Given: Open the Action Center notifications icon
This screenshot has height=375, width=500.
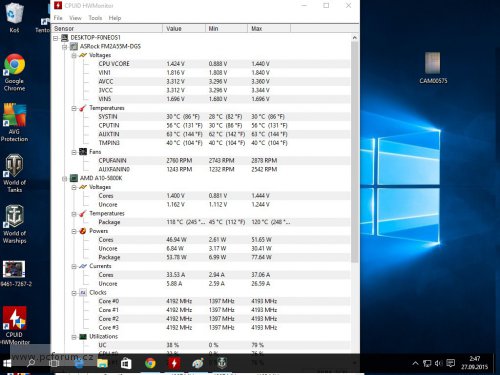Looking at the screenshot, I should click(x=451, y=363).
